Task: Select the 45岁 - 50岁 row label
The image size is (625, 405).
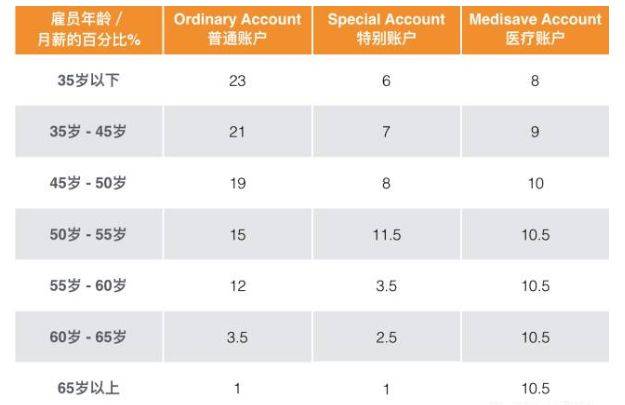Action: coord(88,184)
